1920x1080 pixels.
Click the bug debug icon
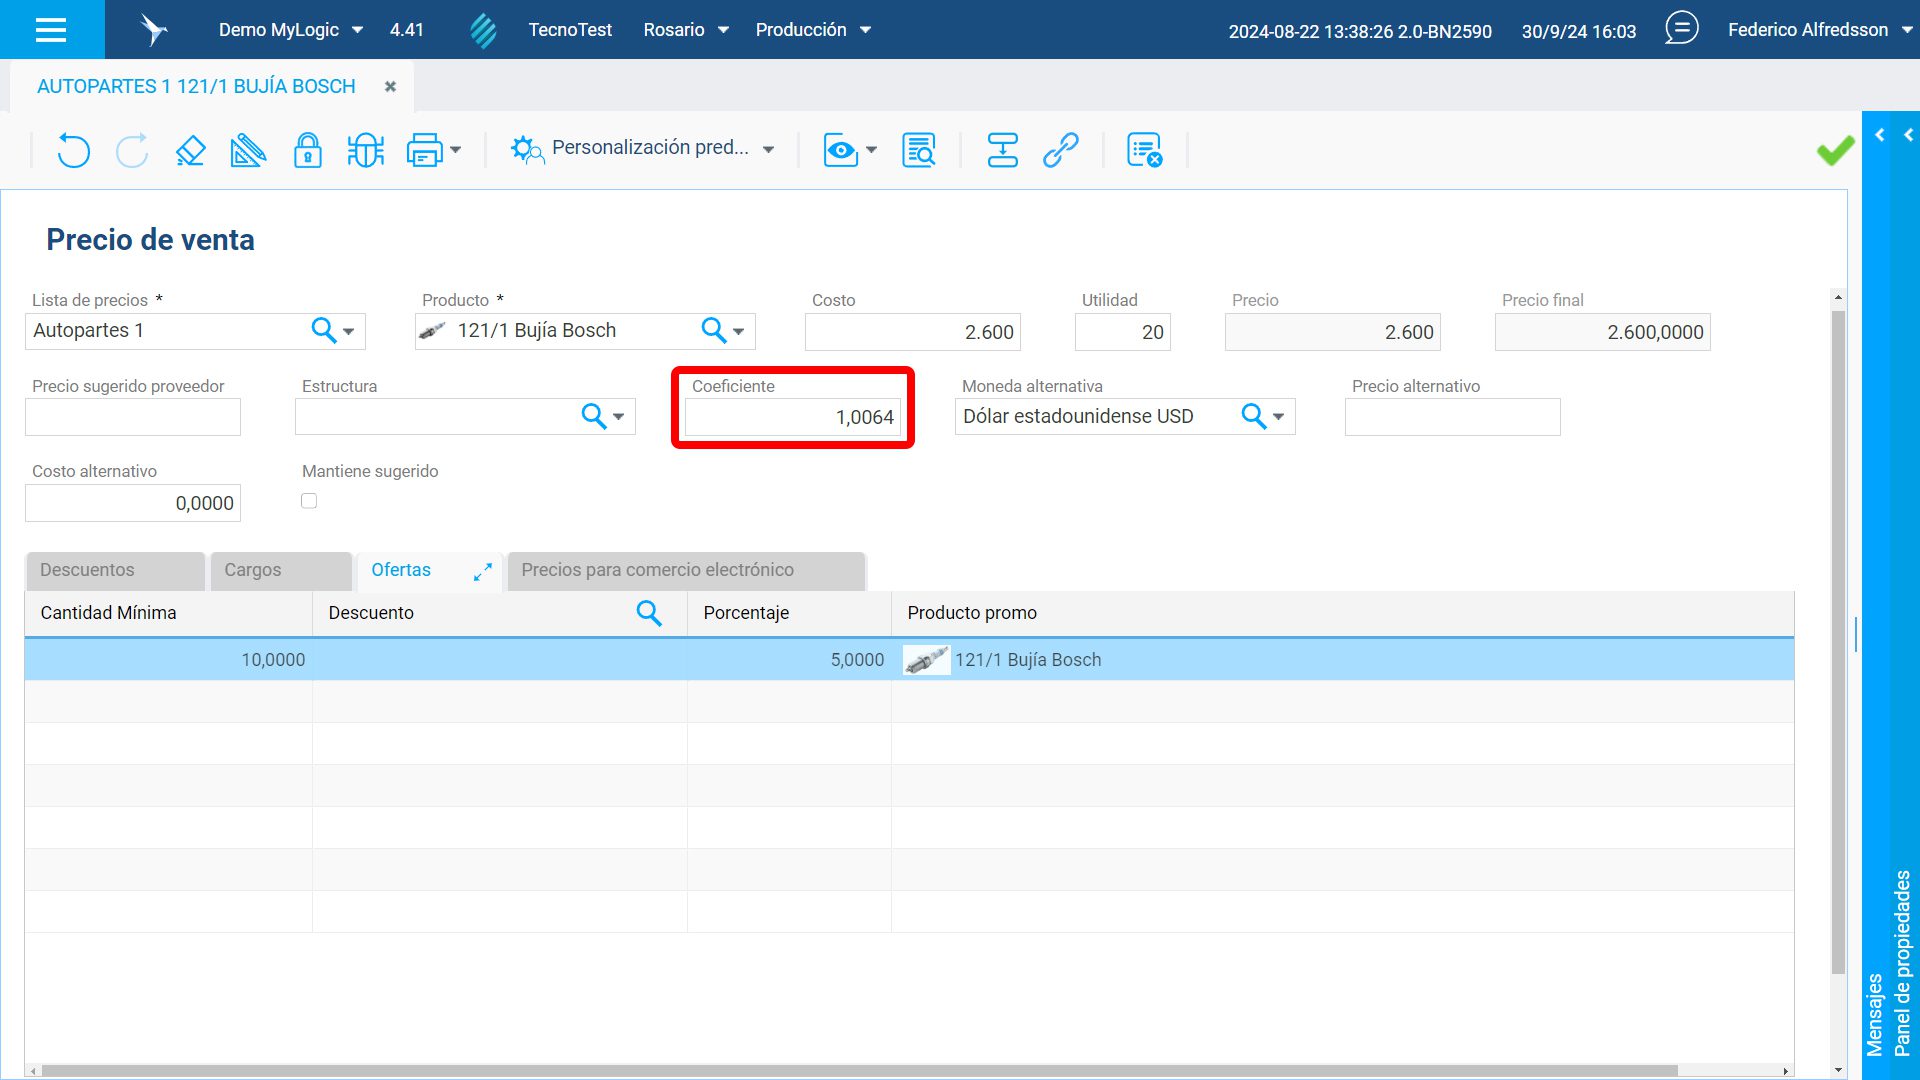click(365, 151)
